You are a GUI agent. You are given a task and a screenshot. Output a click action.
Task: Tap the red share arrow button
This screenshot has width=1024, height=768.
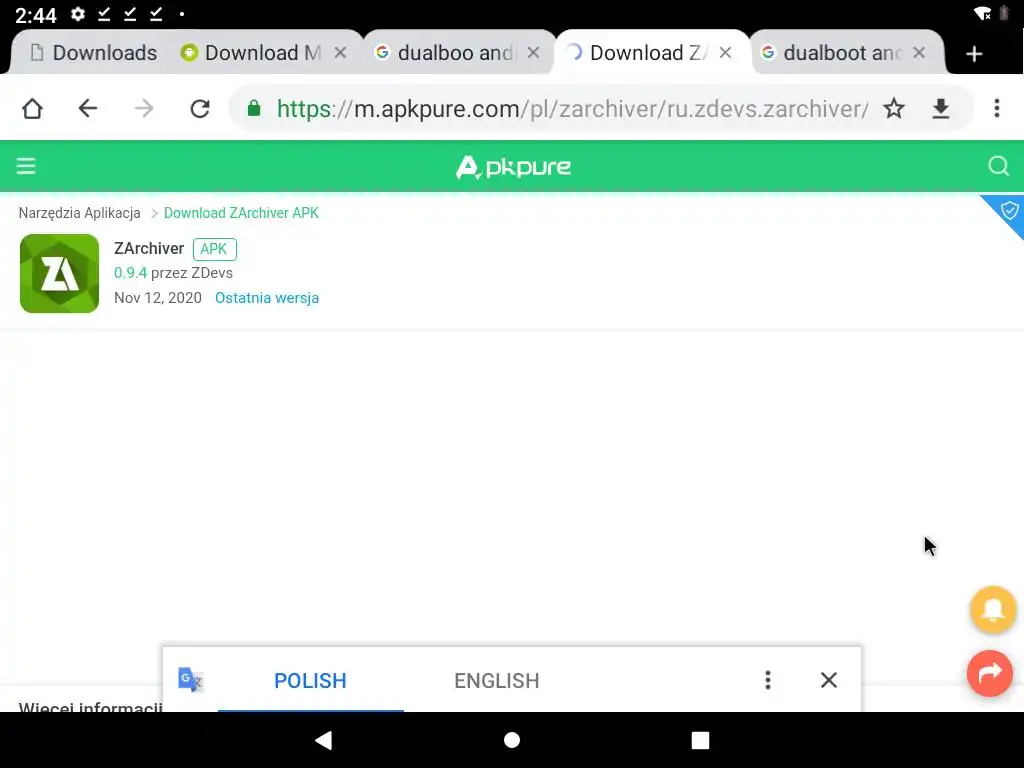click(x=990, y=673)
